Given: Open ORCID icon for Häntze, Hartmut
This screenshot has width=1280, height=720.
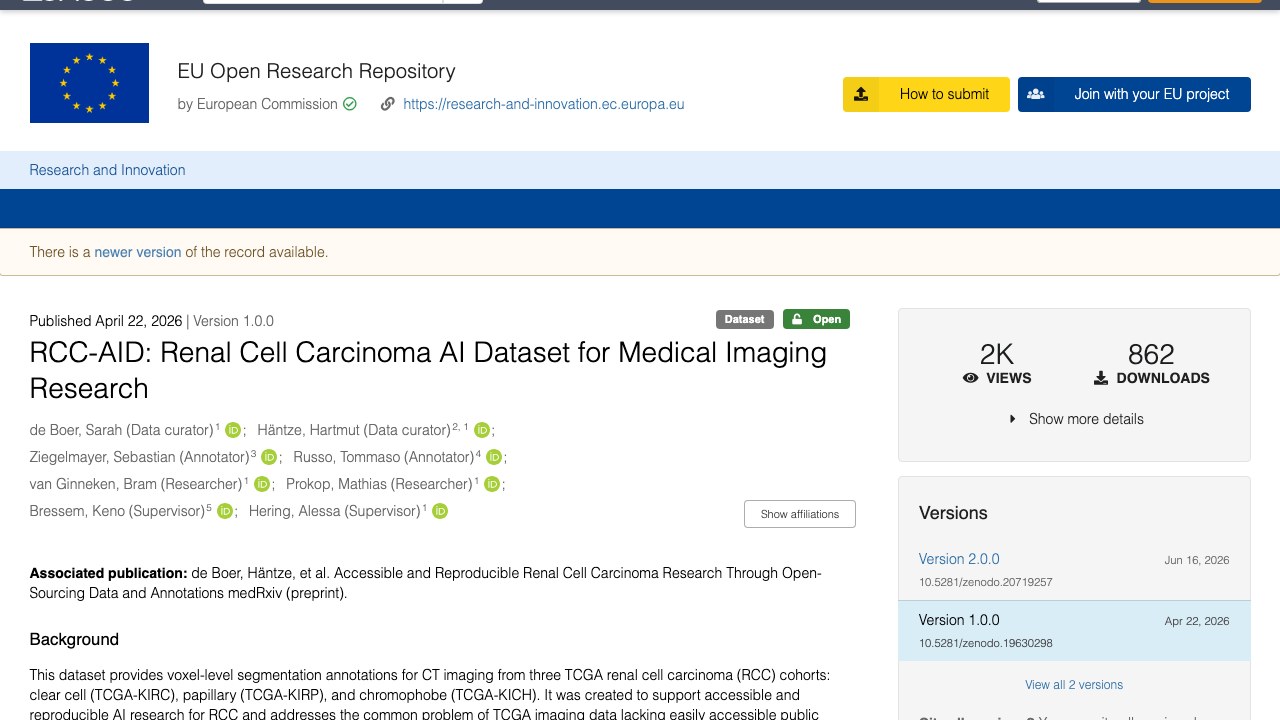Looking at the screenshot, I should 482,430.
